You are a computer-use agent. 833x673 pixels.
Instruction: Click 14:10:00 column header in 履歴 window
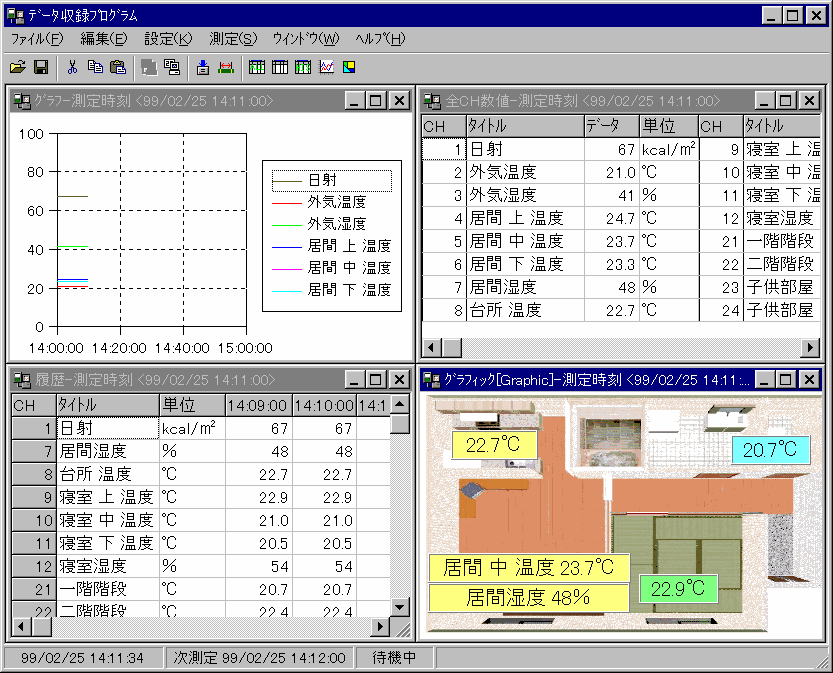point(324,405)
